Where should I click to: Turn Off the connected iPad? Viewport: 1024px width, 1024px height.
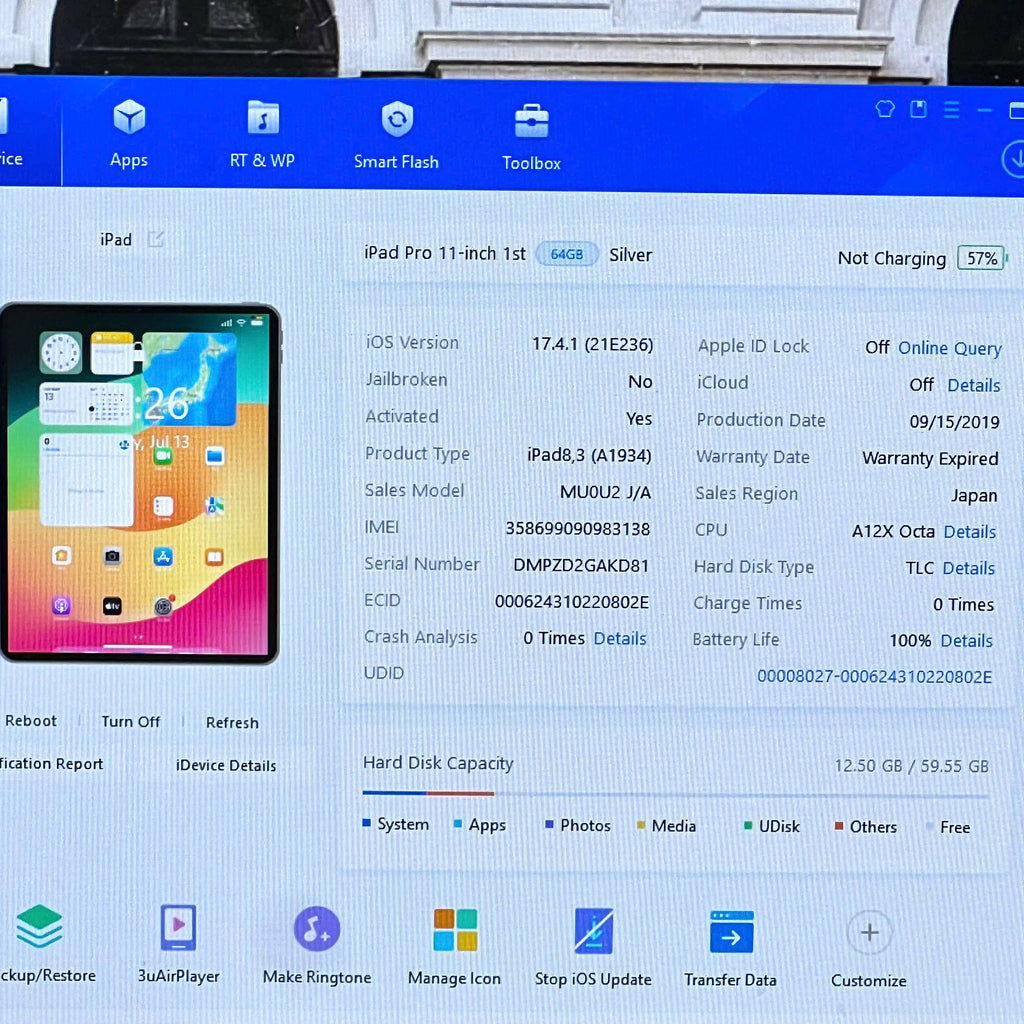click(131, 721)
